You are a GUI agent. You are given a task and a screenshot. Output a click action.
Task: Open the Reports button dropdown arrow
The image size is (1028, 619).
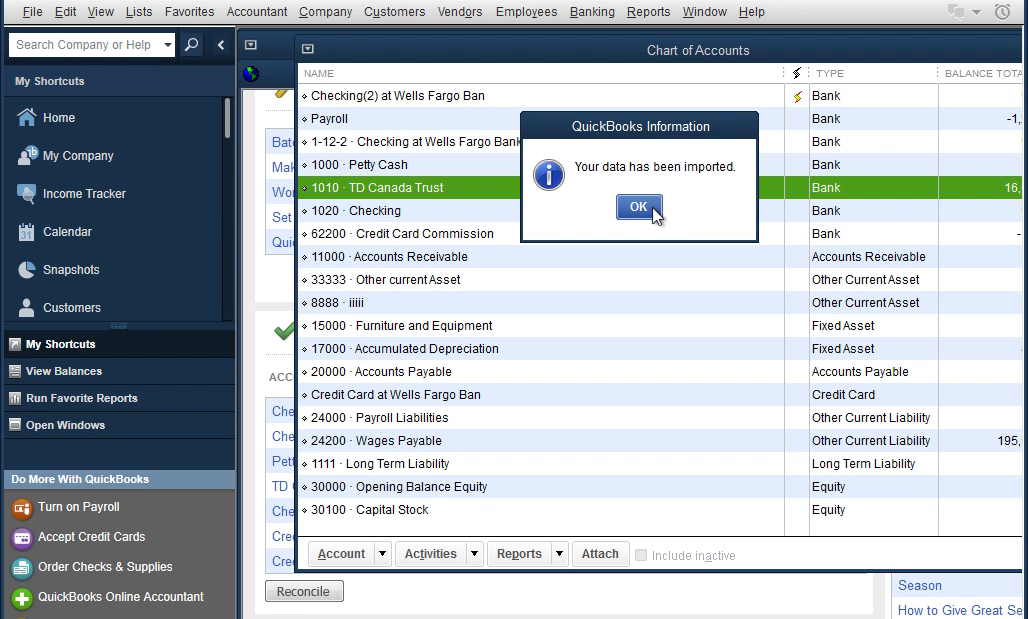pyautogui.click(x=559, y=554)
